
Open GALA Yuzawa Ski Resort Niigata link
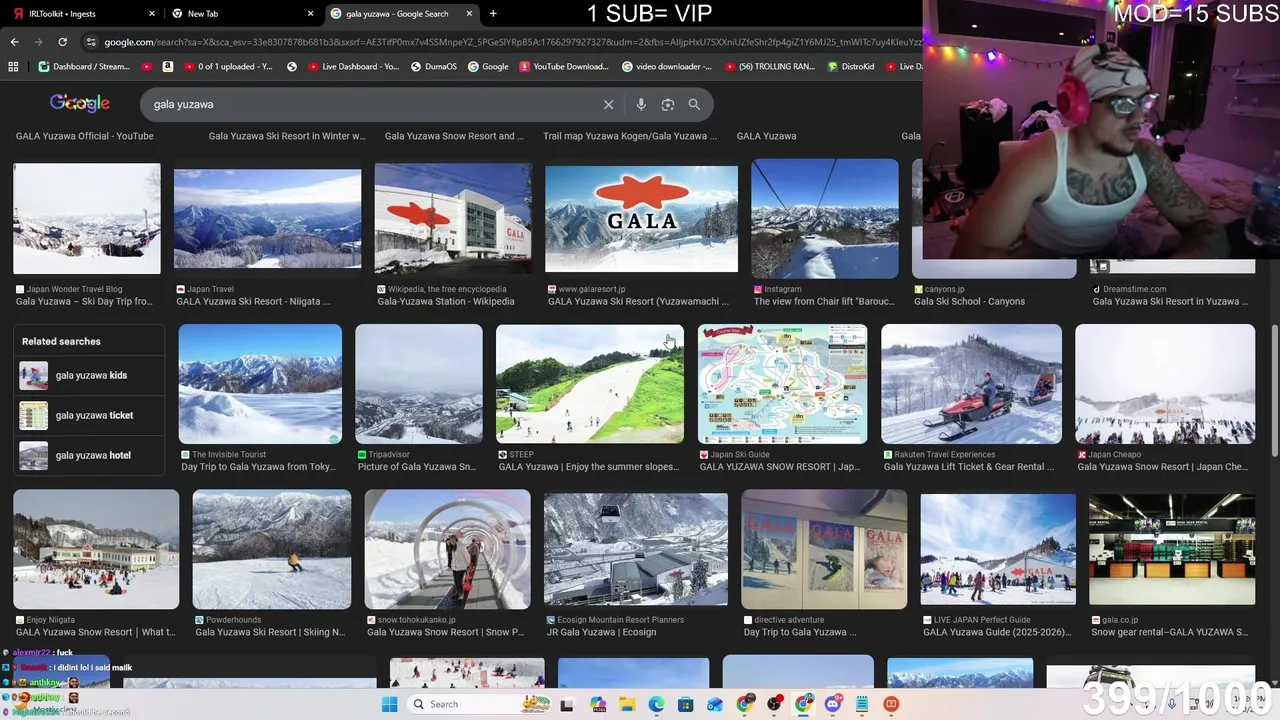coord(253,301)
